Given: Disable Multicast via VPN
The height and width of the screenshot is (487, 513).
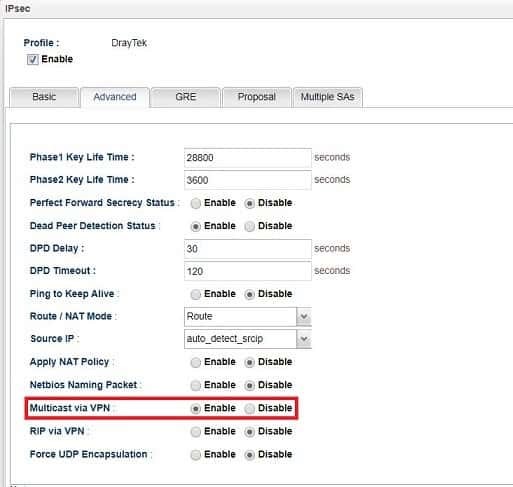Looking at the screenshot, I should point(249,409).
